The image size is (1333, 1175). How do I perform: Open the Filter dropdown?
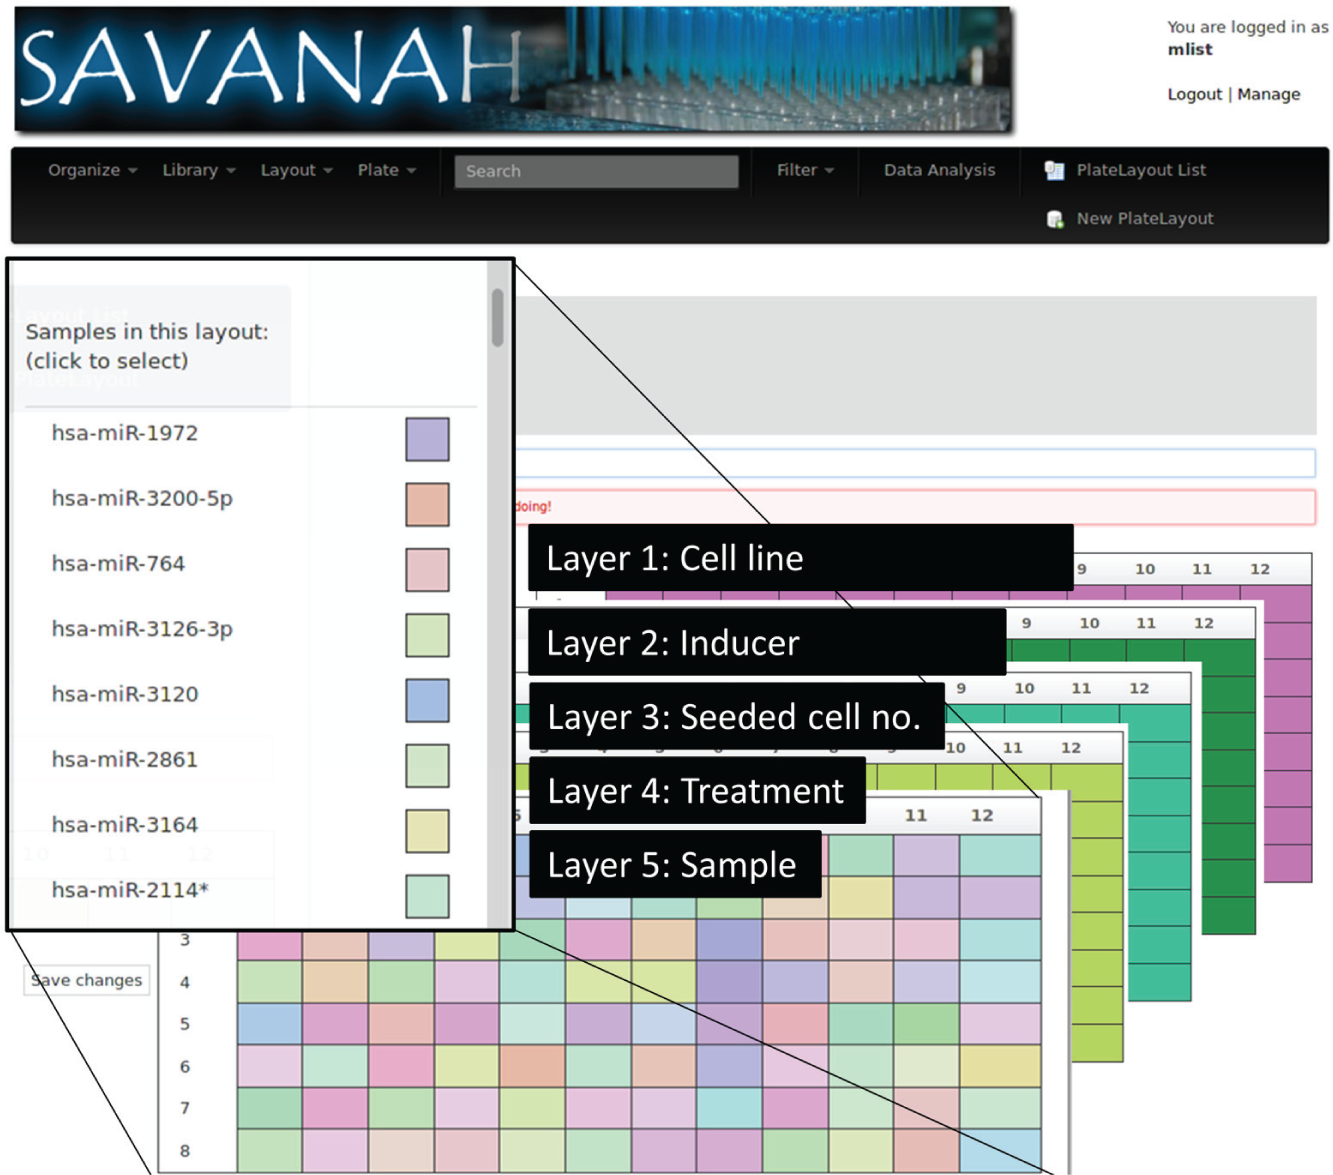(x=805, y=170)
